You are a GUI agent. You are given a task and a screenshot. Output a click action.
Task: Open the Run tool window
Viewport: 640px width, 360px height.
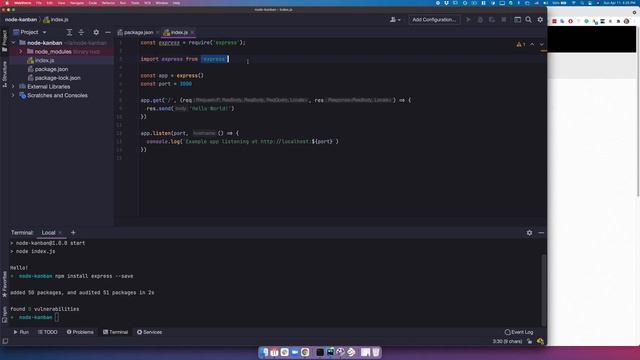21,332
